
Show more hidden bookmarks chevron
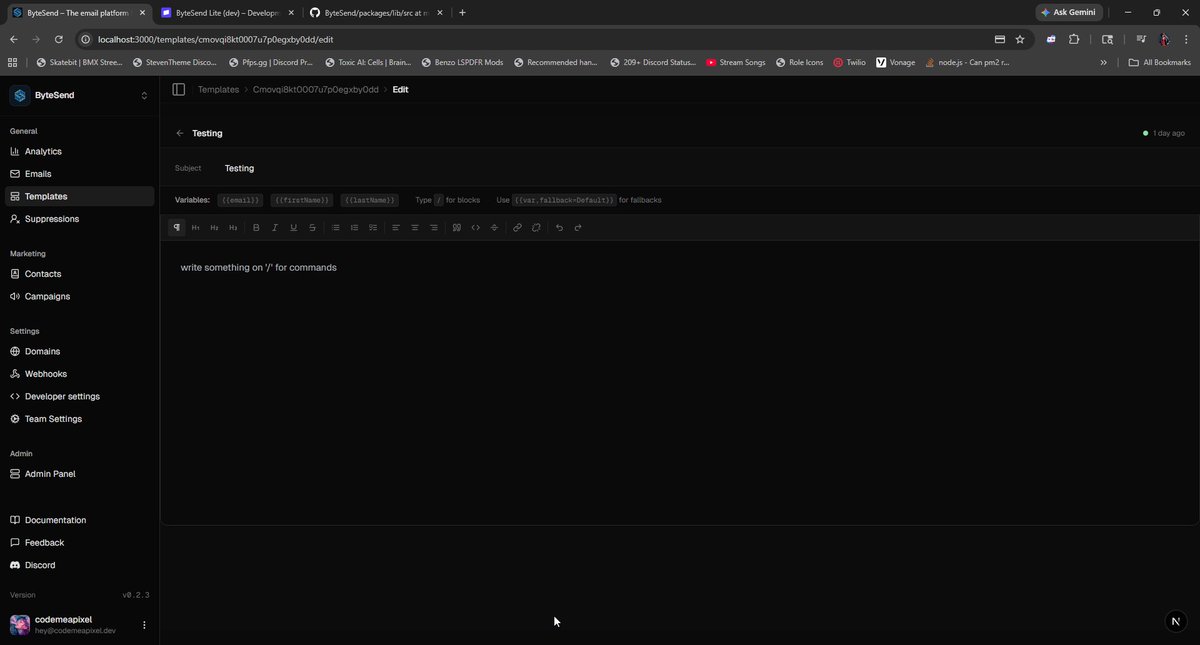click(x=1104, y=62)
